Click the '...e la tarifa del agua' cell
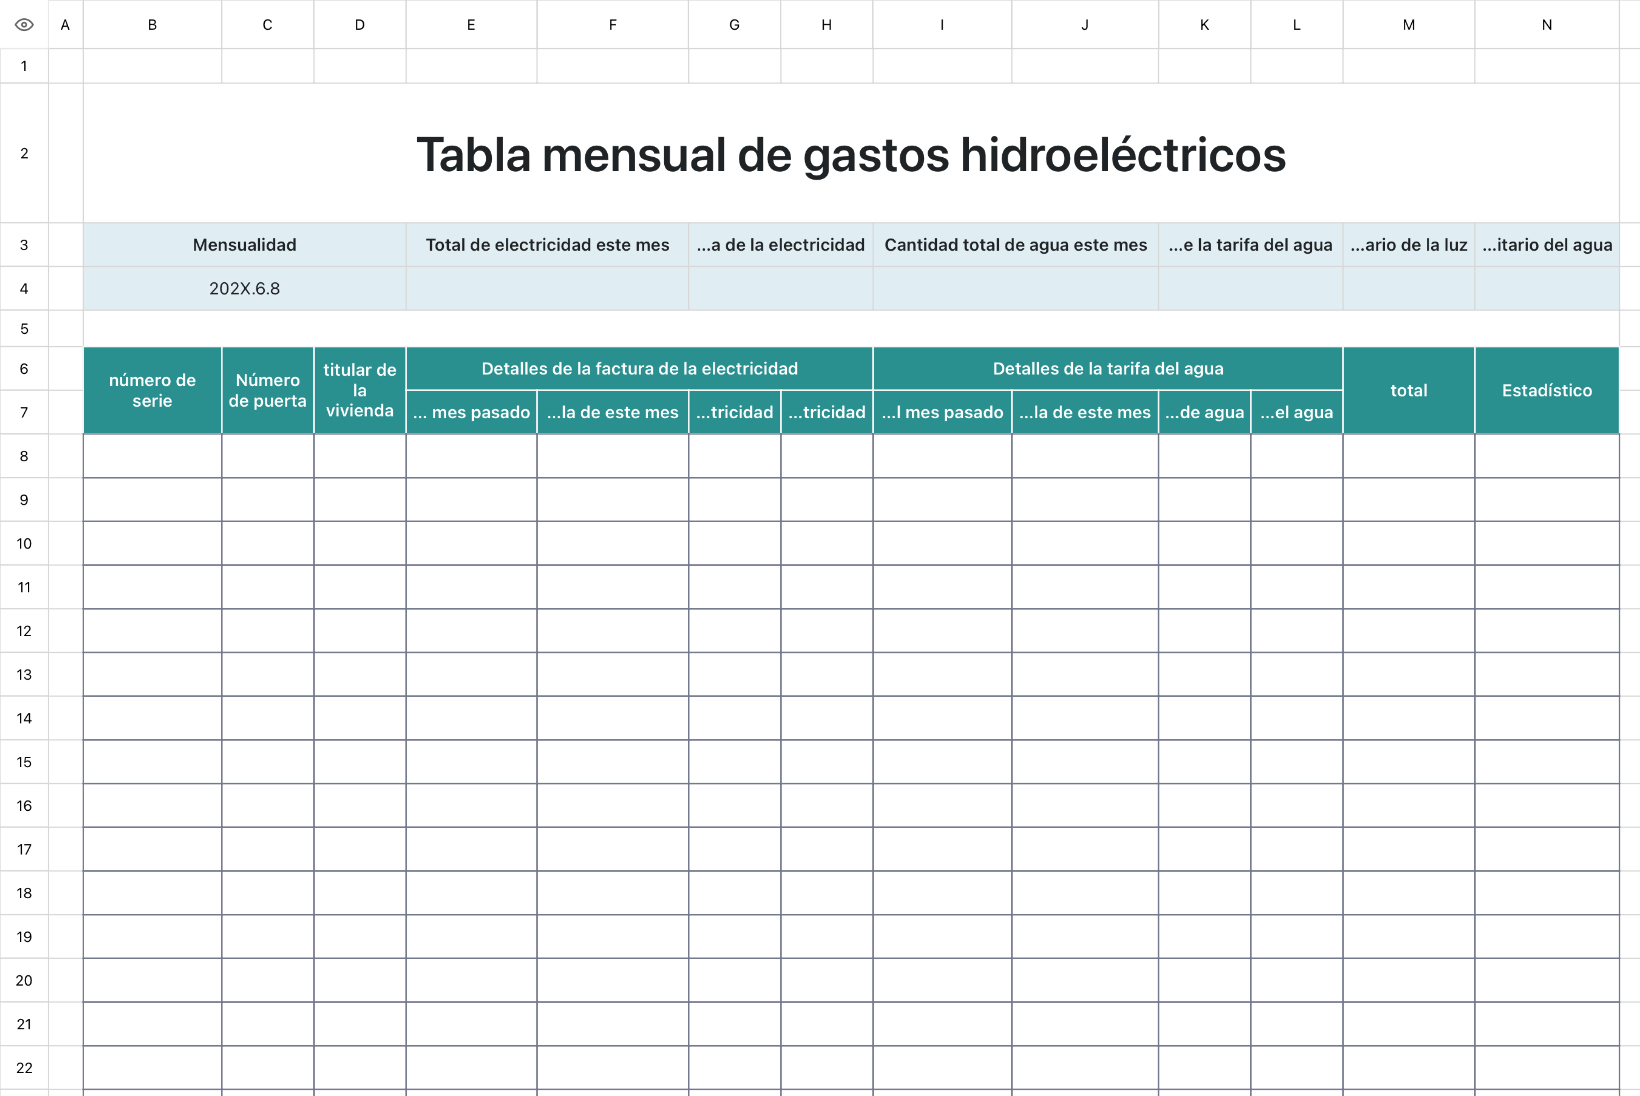 coord(1251,245)
